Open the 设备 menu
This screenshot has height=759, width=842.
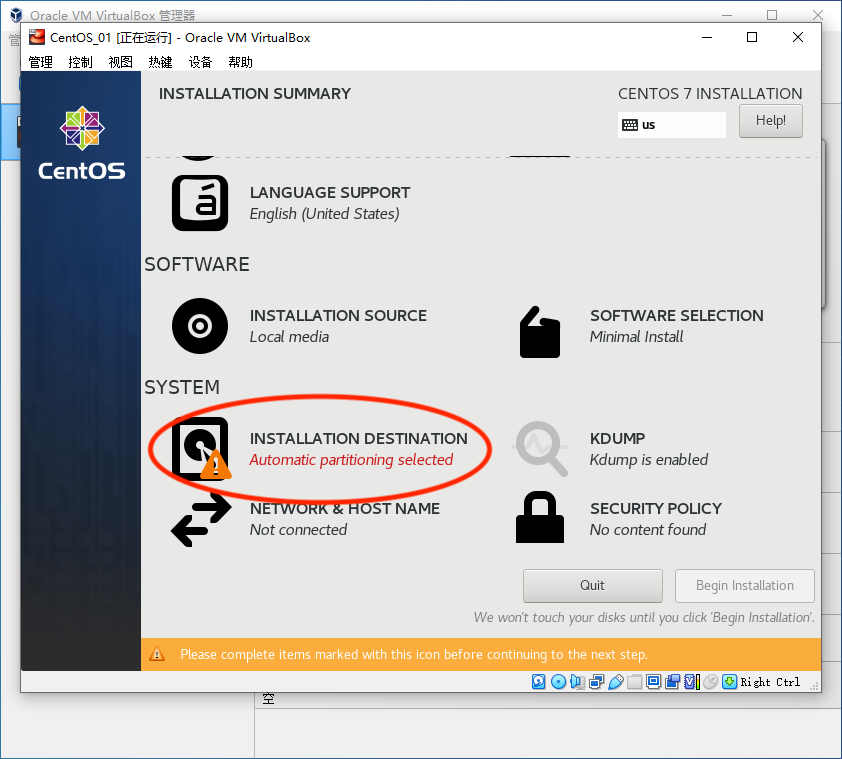200,62
